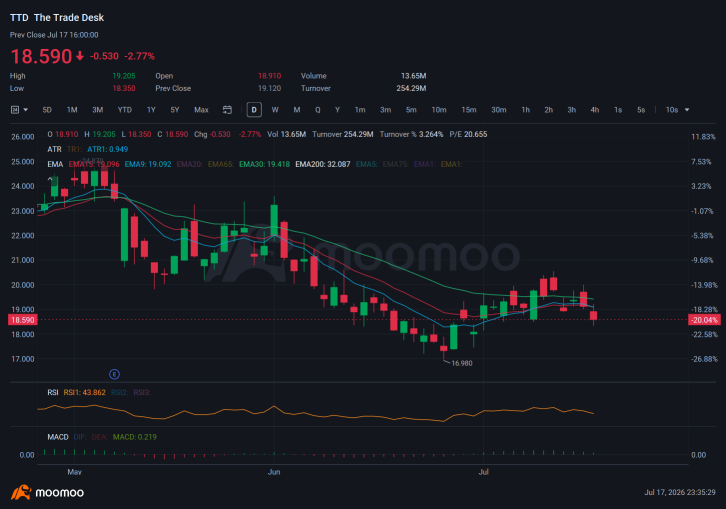726x509 pixels.
Task: Choose the YTD range button
Action: point(125,110)
